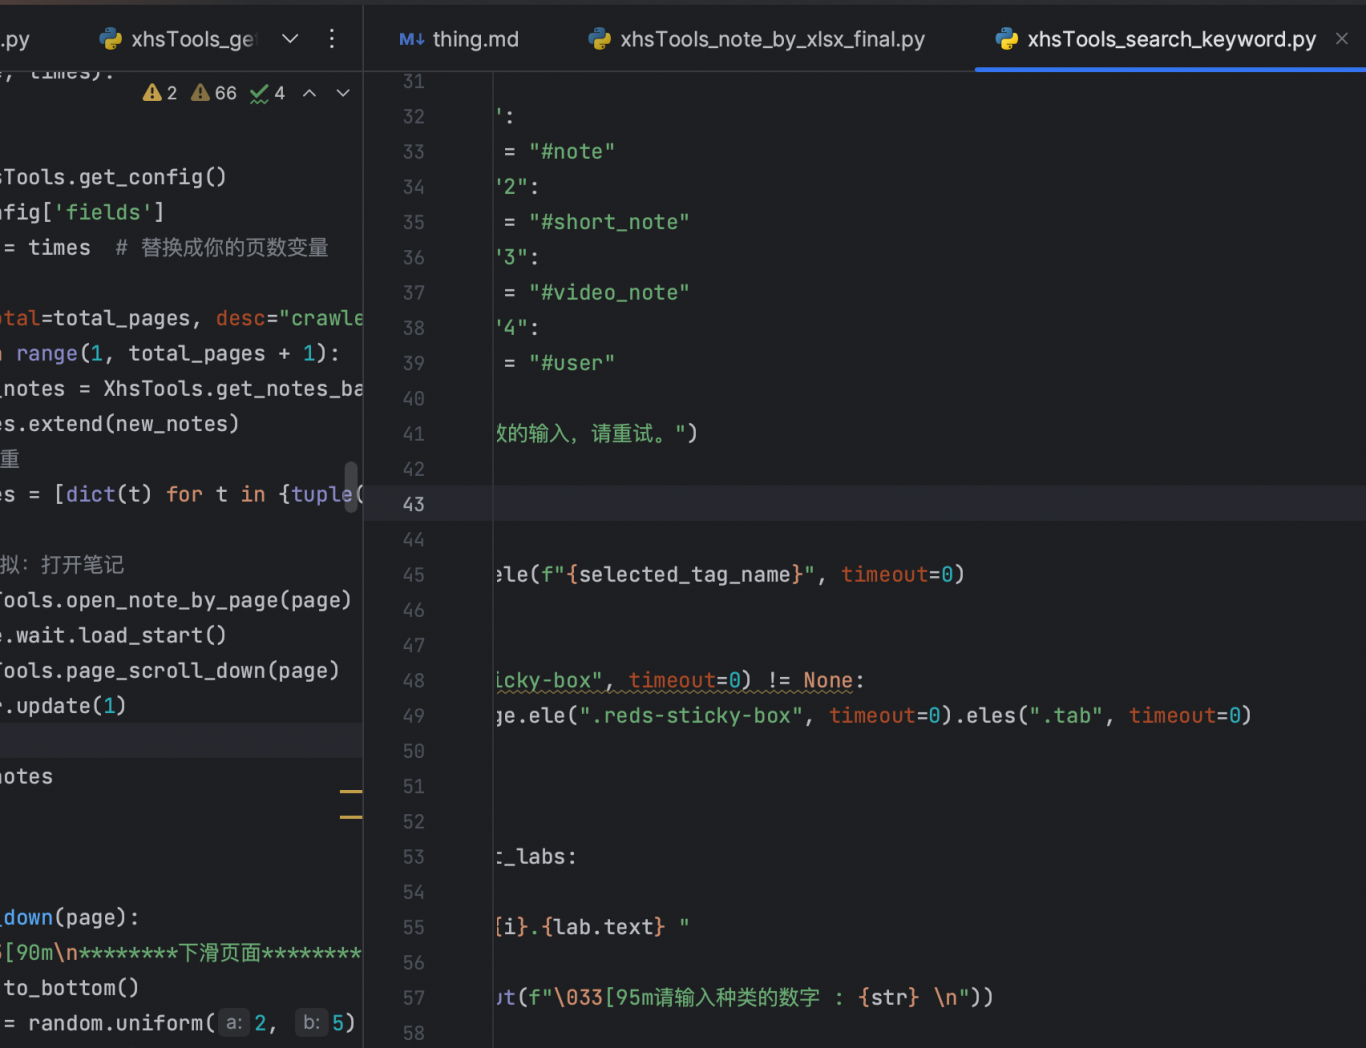1366x1048 pixels.
Task: Select the xhsTools_search_keyword.py tab
Action: [1155, 39]
